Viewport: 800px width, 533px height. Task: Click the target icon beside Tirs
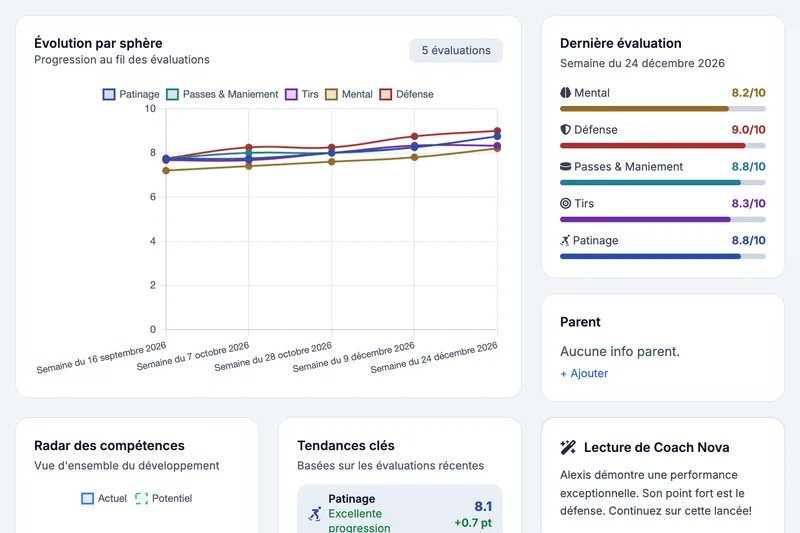(565, 204)
